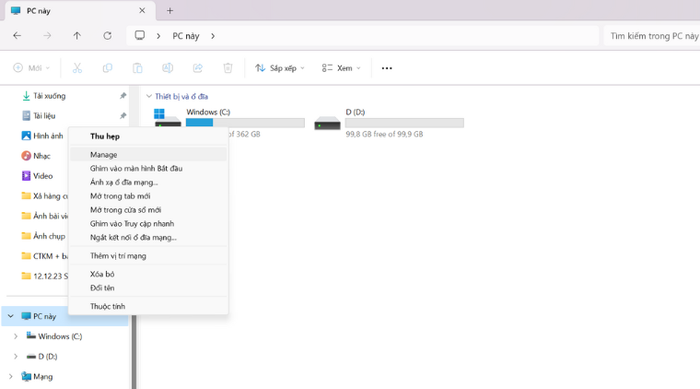Click the forward navigation arrow

[47, 36]
